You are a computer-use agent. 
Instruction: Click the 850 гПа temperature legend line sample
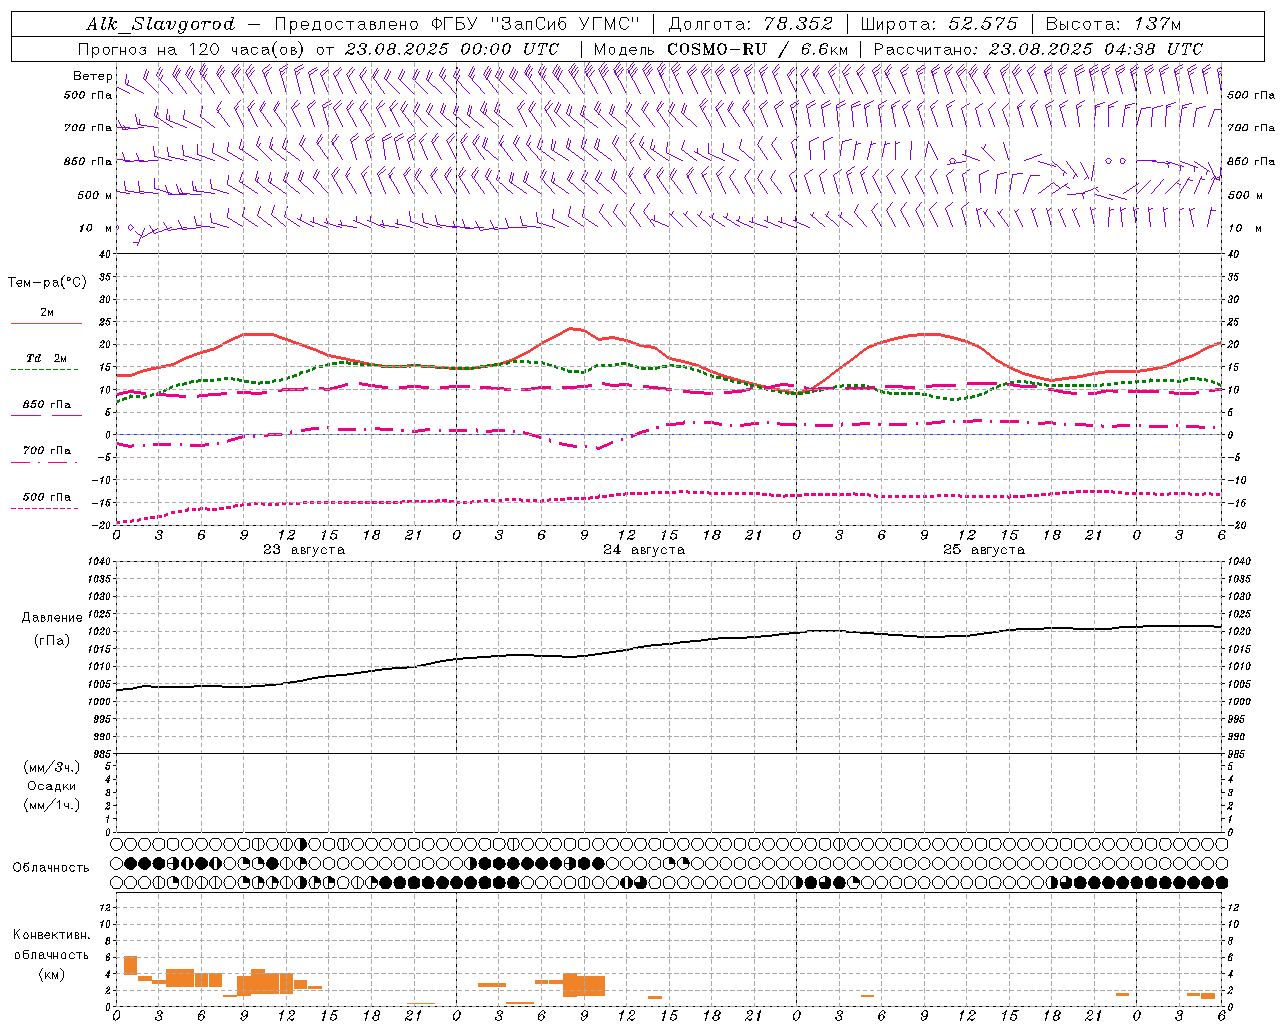click(x=46, y=415)
